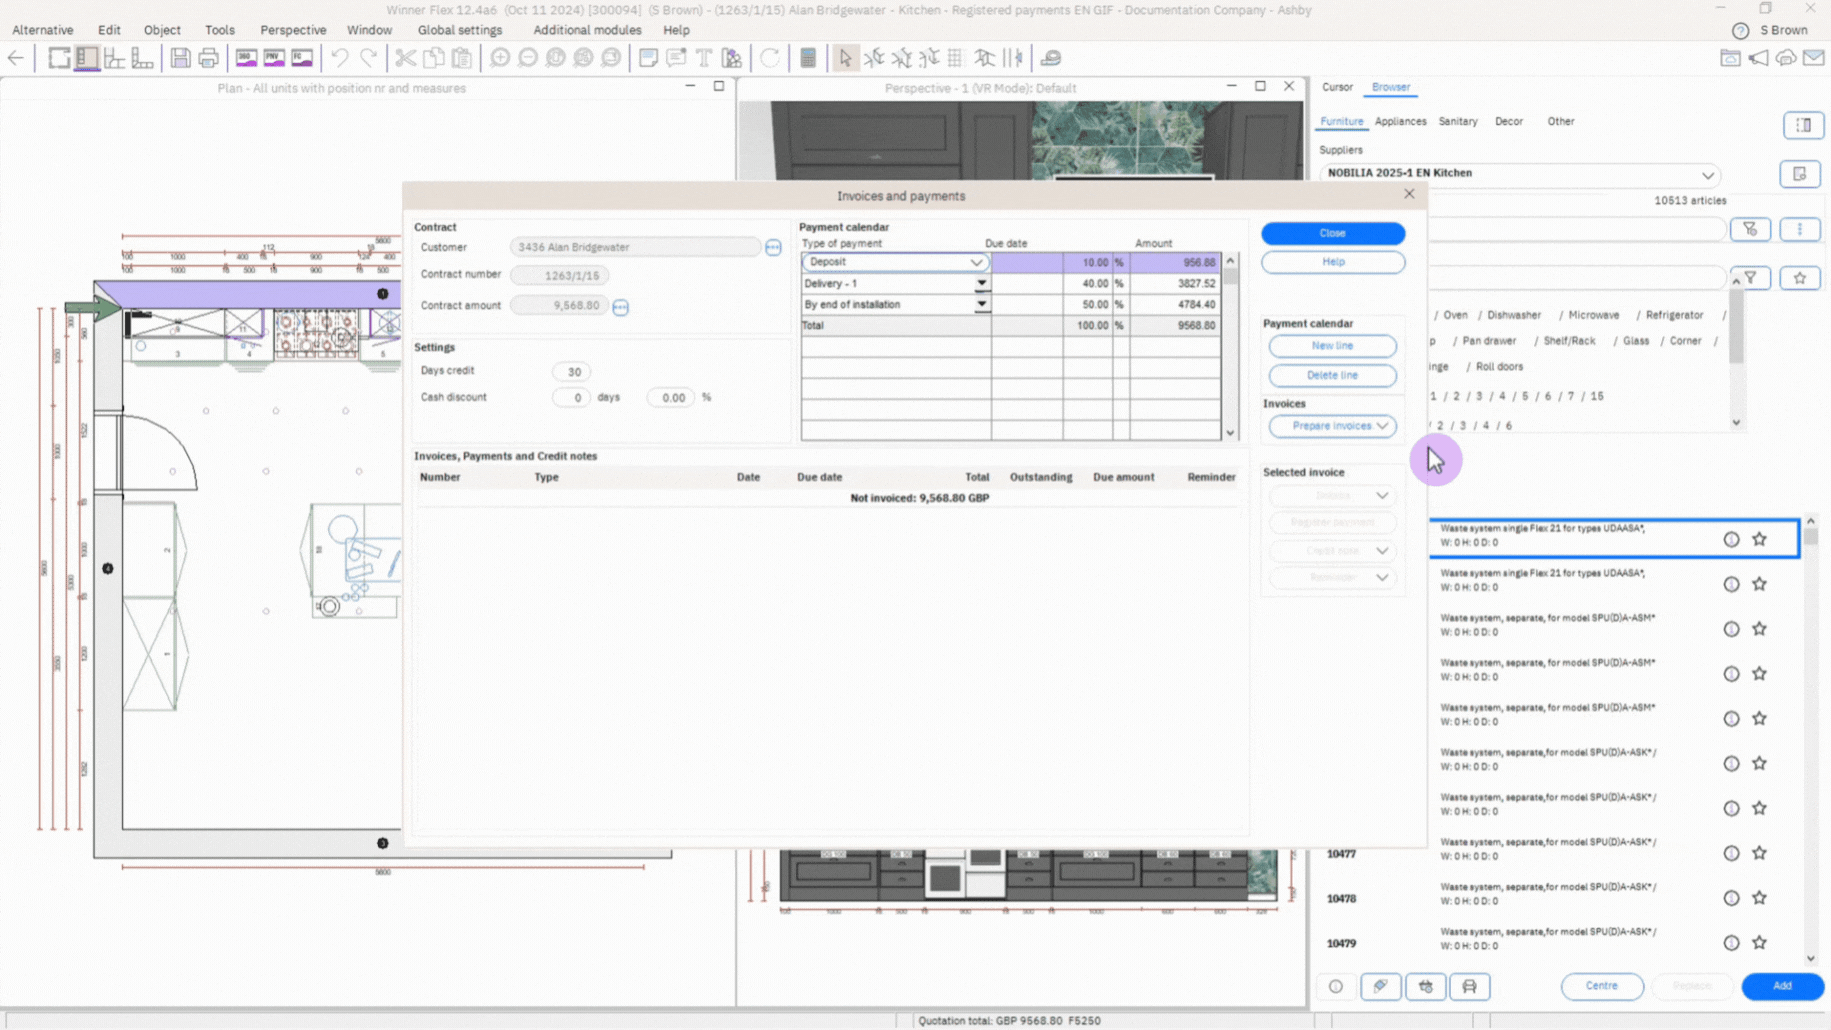Image resolution: width=1831 pixels, height=1030 pixels.
Task: Click the browser filter funnel icon
Action: tap(1750, 229)
